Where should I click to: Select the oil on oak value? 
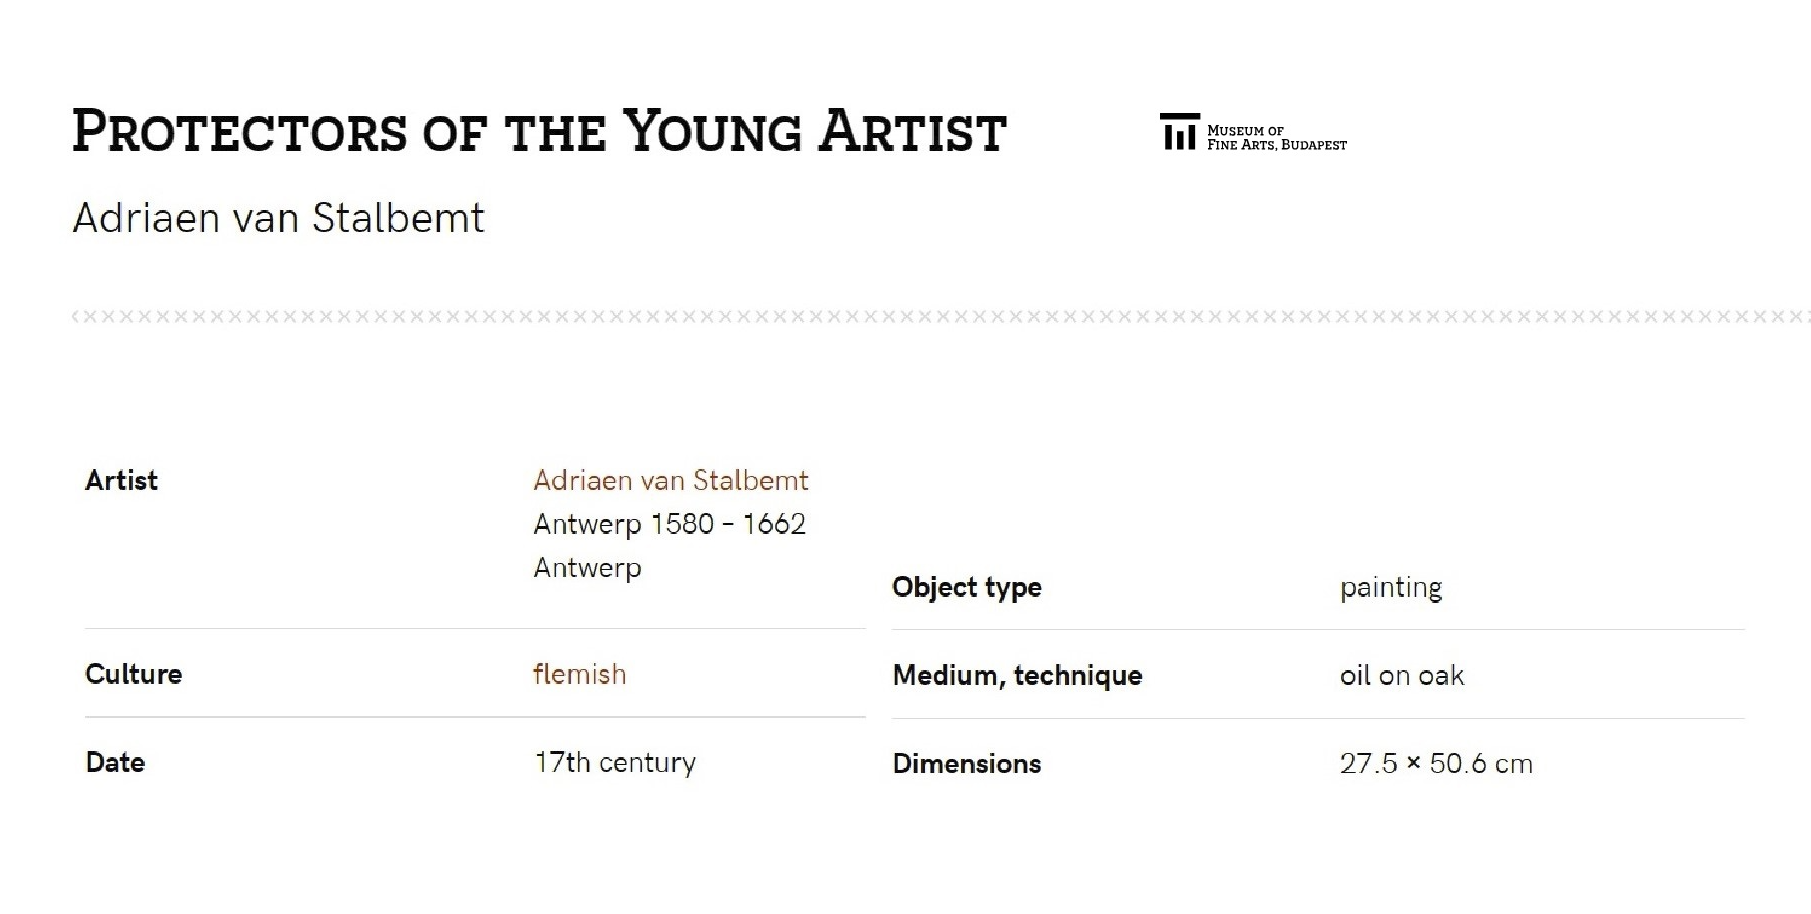(x=1402, y=675)
